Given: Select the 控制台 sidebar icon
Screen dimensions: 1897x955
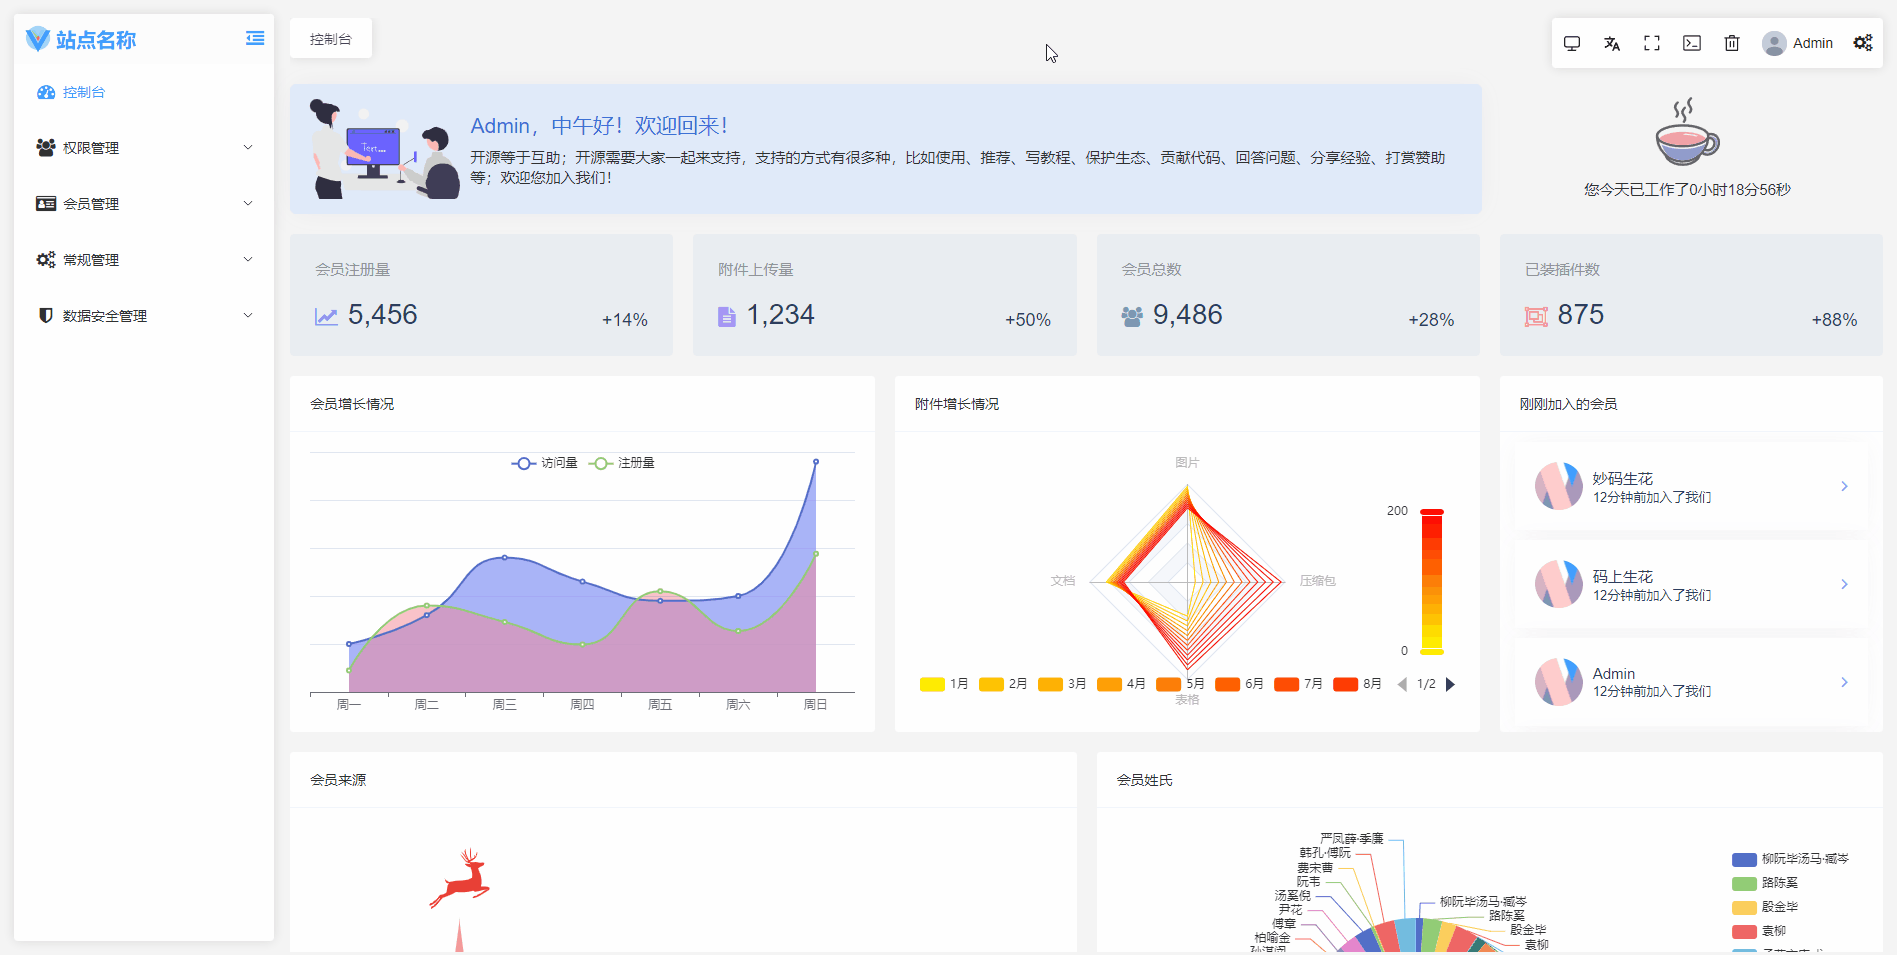Looking at the screenshot, I should tap(46, 91).
